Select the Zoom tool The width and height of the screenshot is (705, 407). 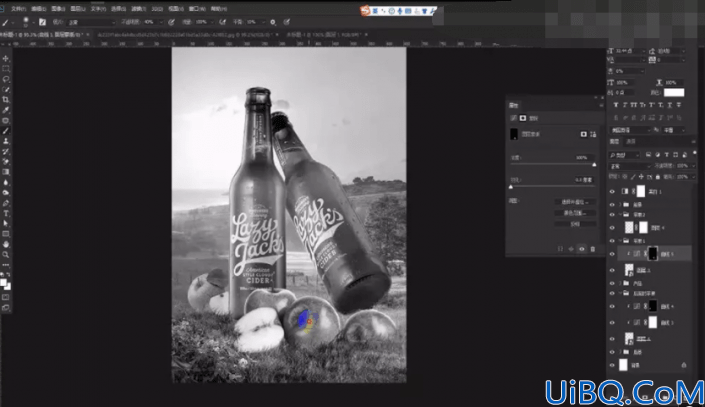pos(6,255)
